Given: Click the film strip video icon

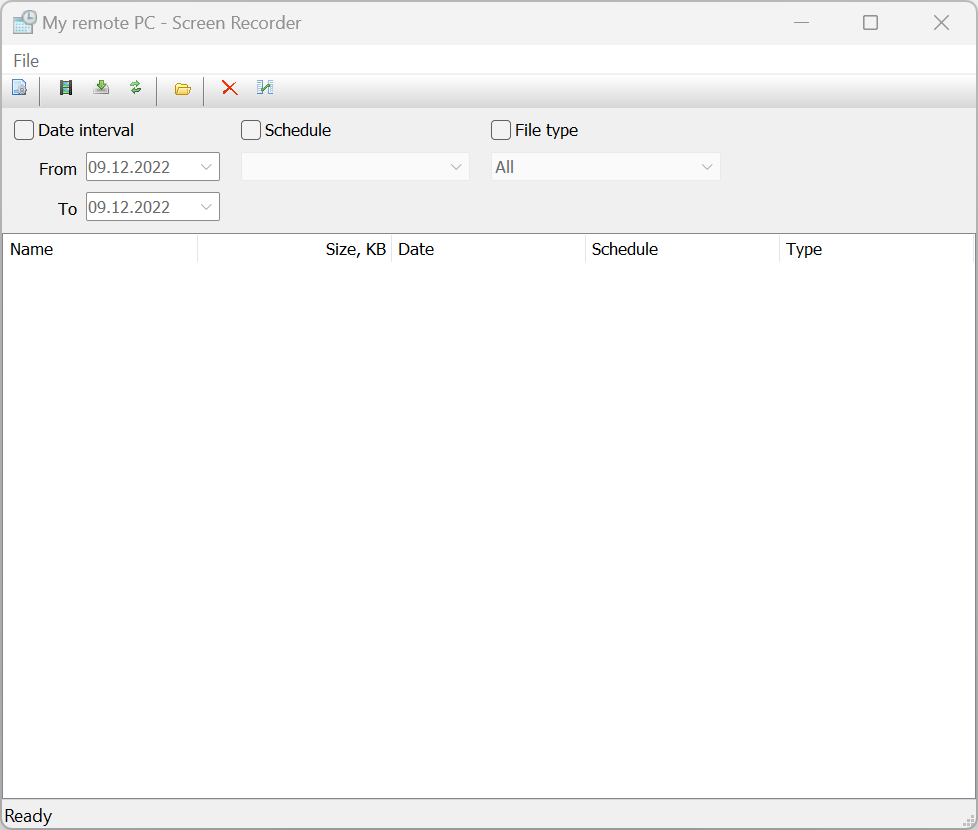Looking at the screenshot, I should (66, 88).
